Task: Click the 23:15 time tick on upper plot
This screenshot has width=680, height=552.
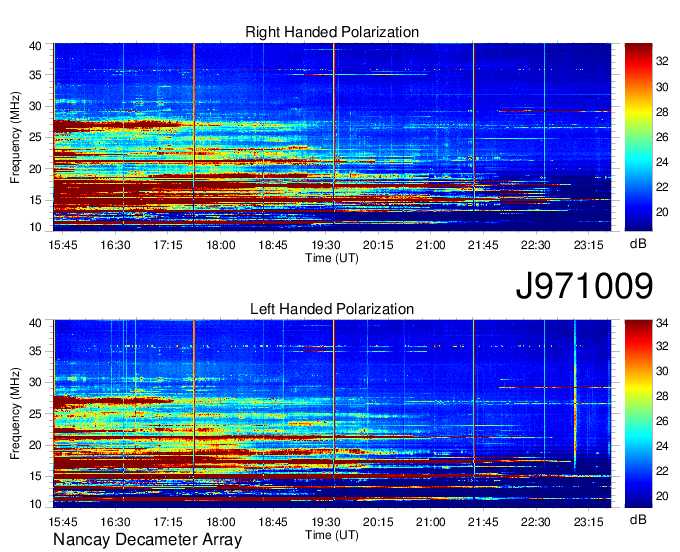Action: pos(588,245)
